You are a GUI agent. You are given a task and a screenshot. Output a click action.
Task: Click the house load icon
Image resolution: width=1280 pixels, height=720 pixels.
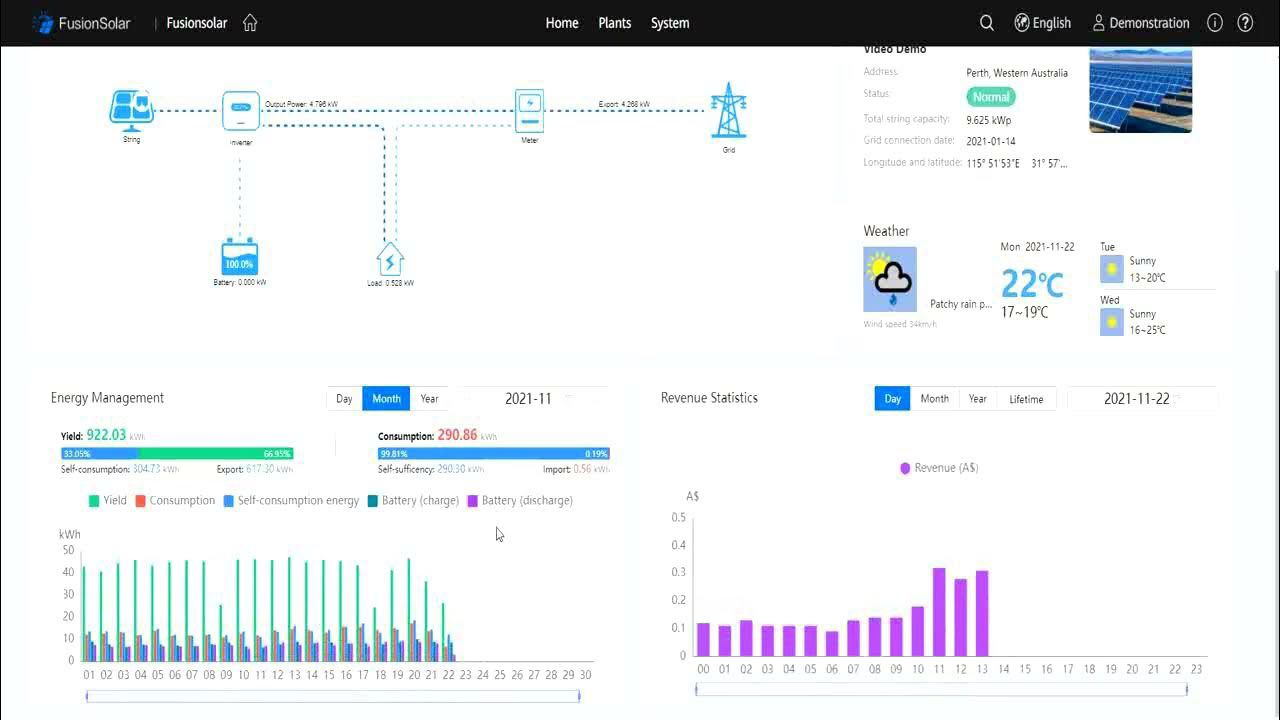390,258
